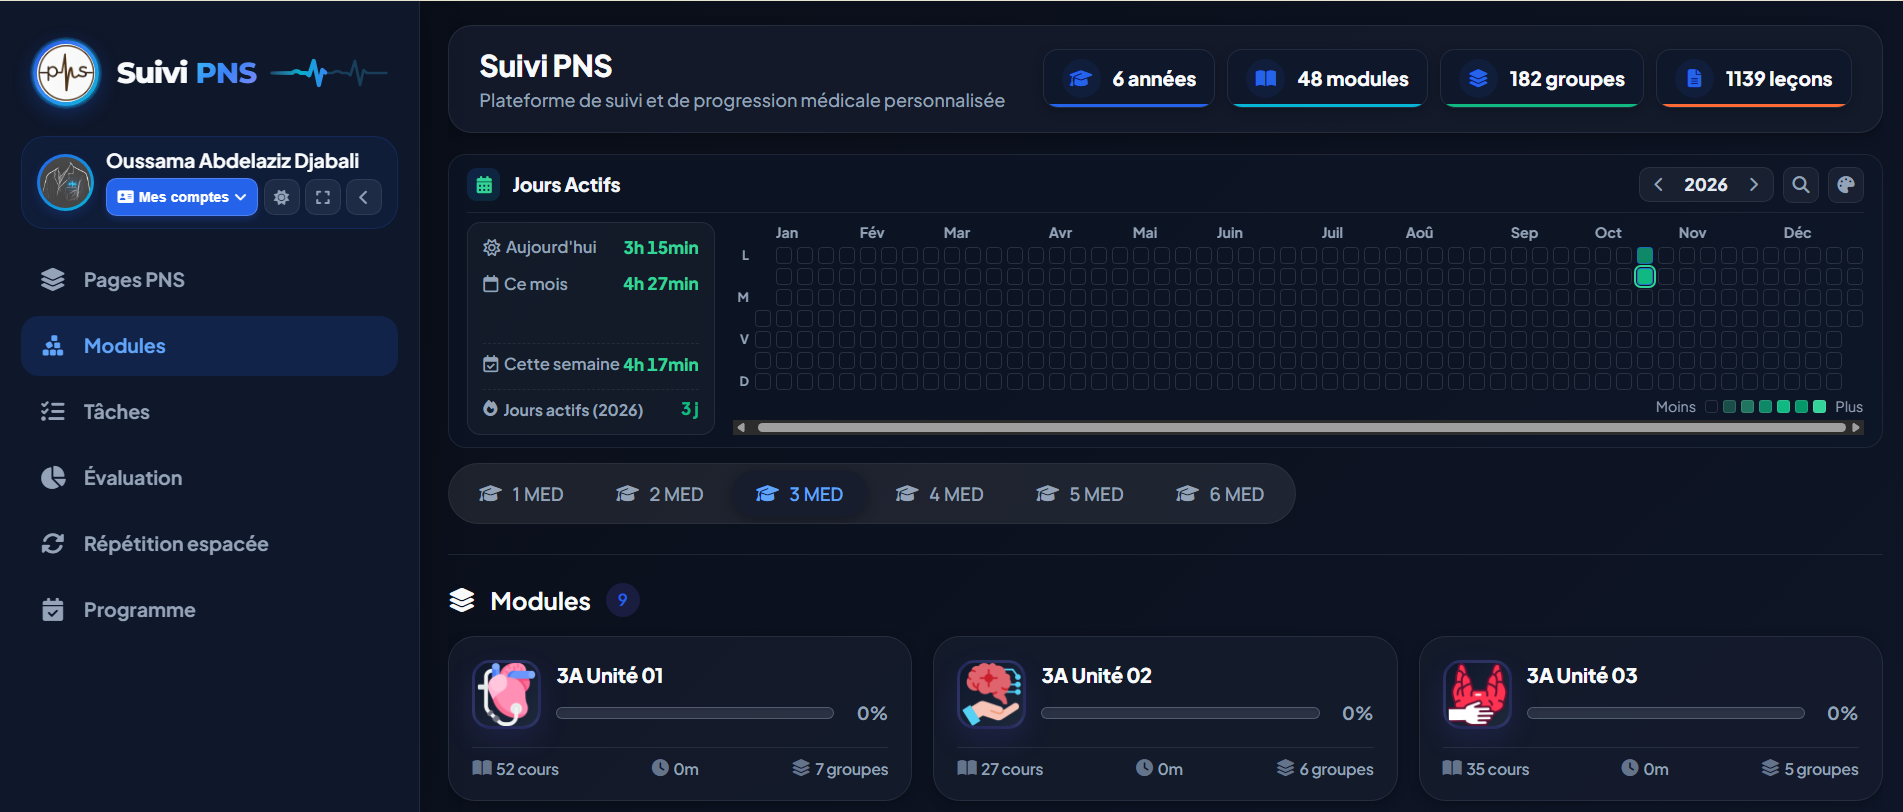Open the color palette theme icon

click(x=1846, y=185)
